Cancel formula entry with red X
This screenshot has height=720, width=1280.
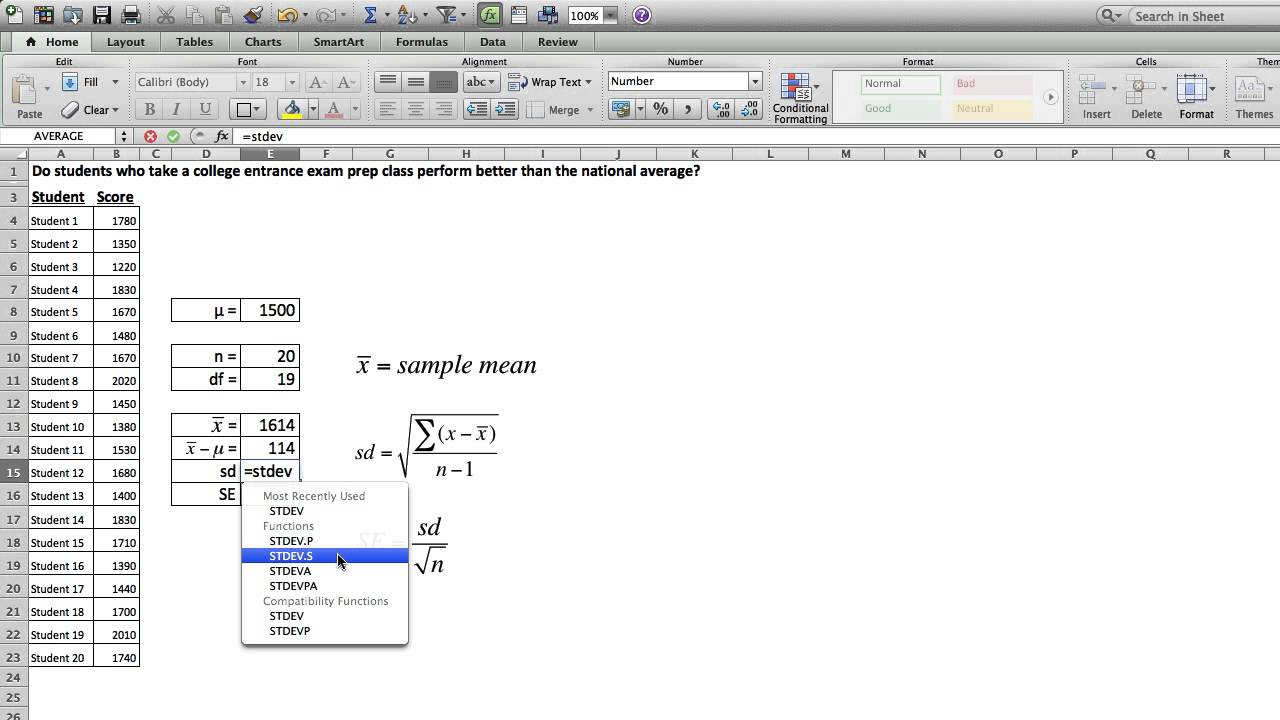coord(150,136)
